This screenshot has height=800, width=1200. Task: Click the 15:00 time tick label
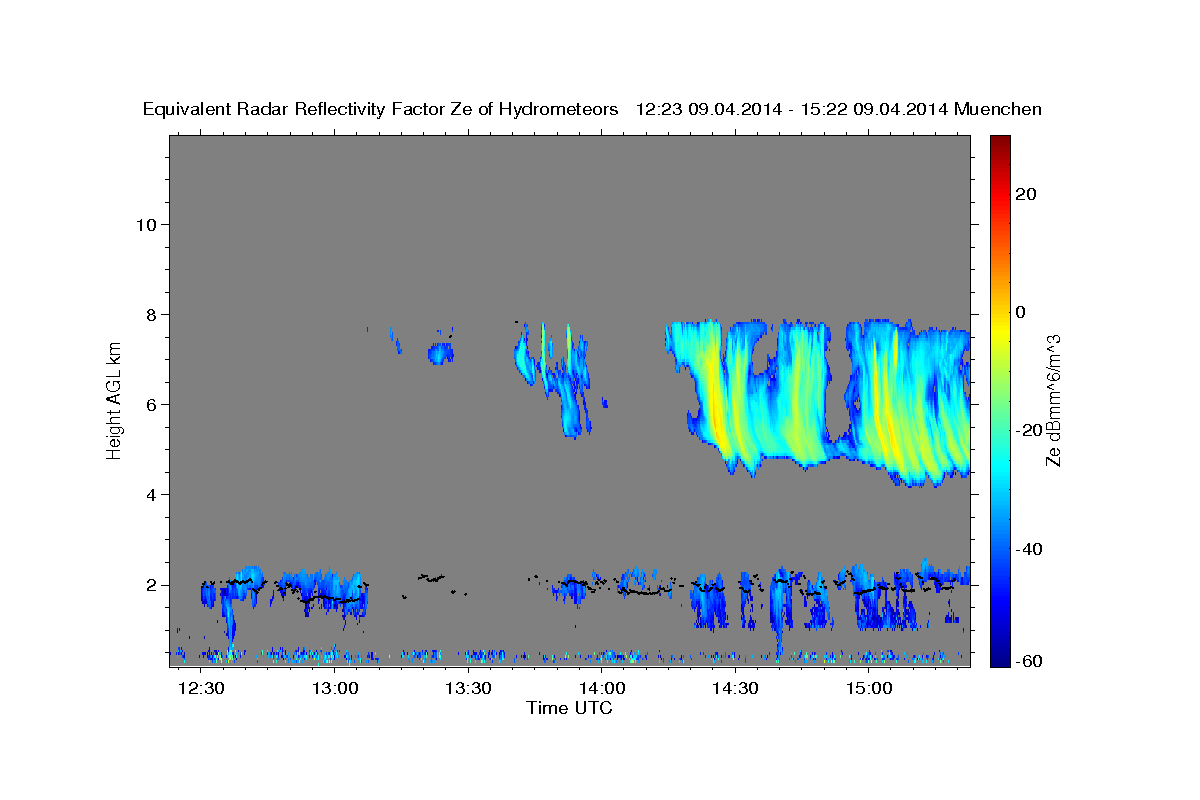click(868, 689)
